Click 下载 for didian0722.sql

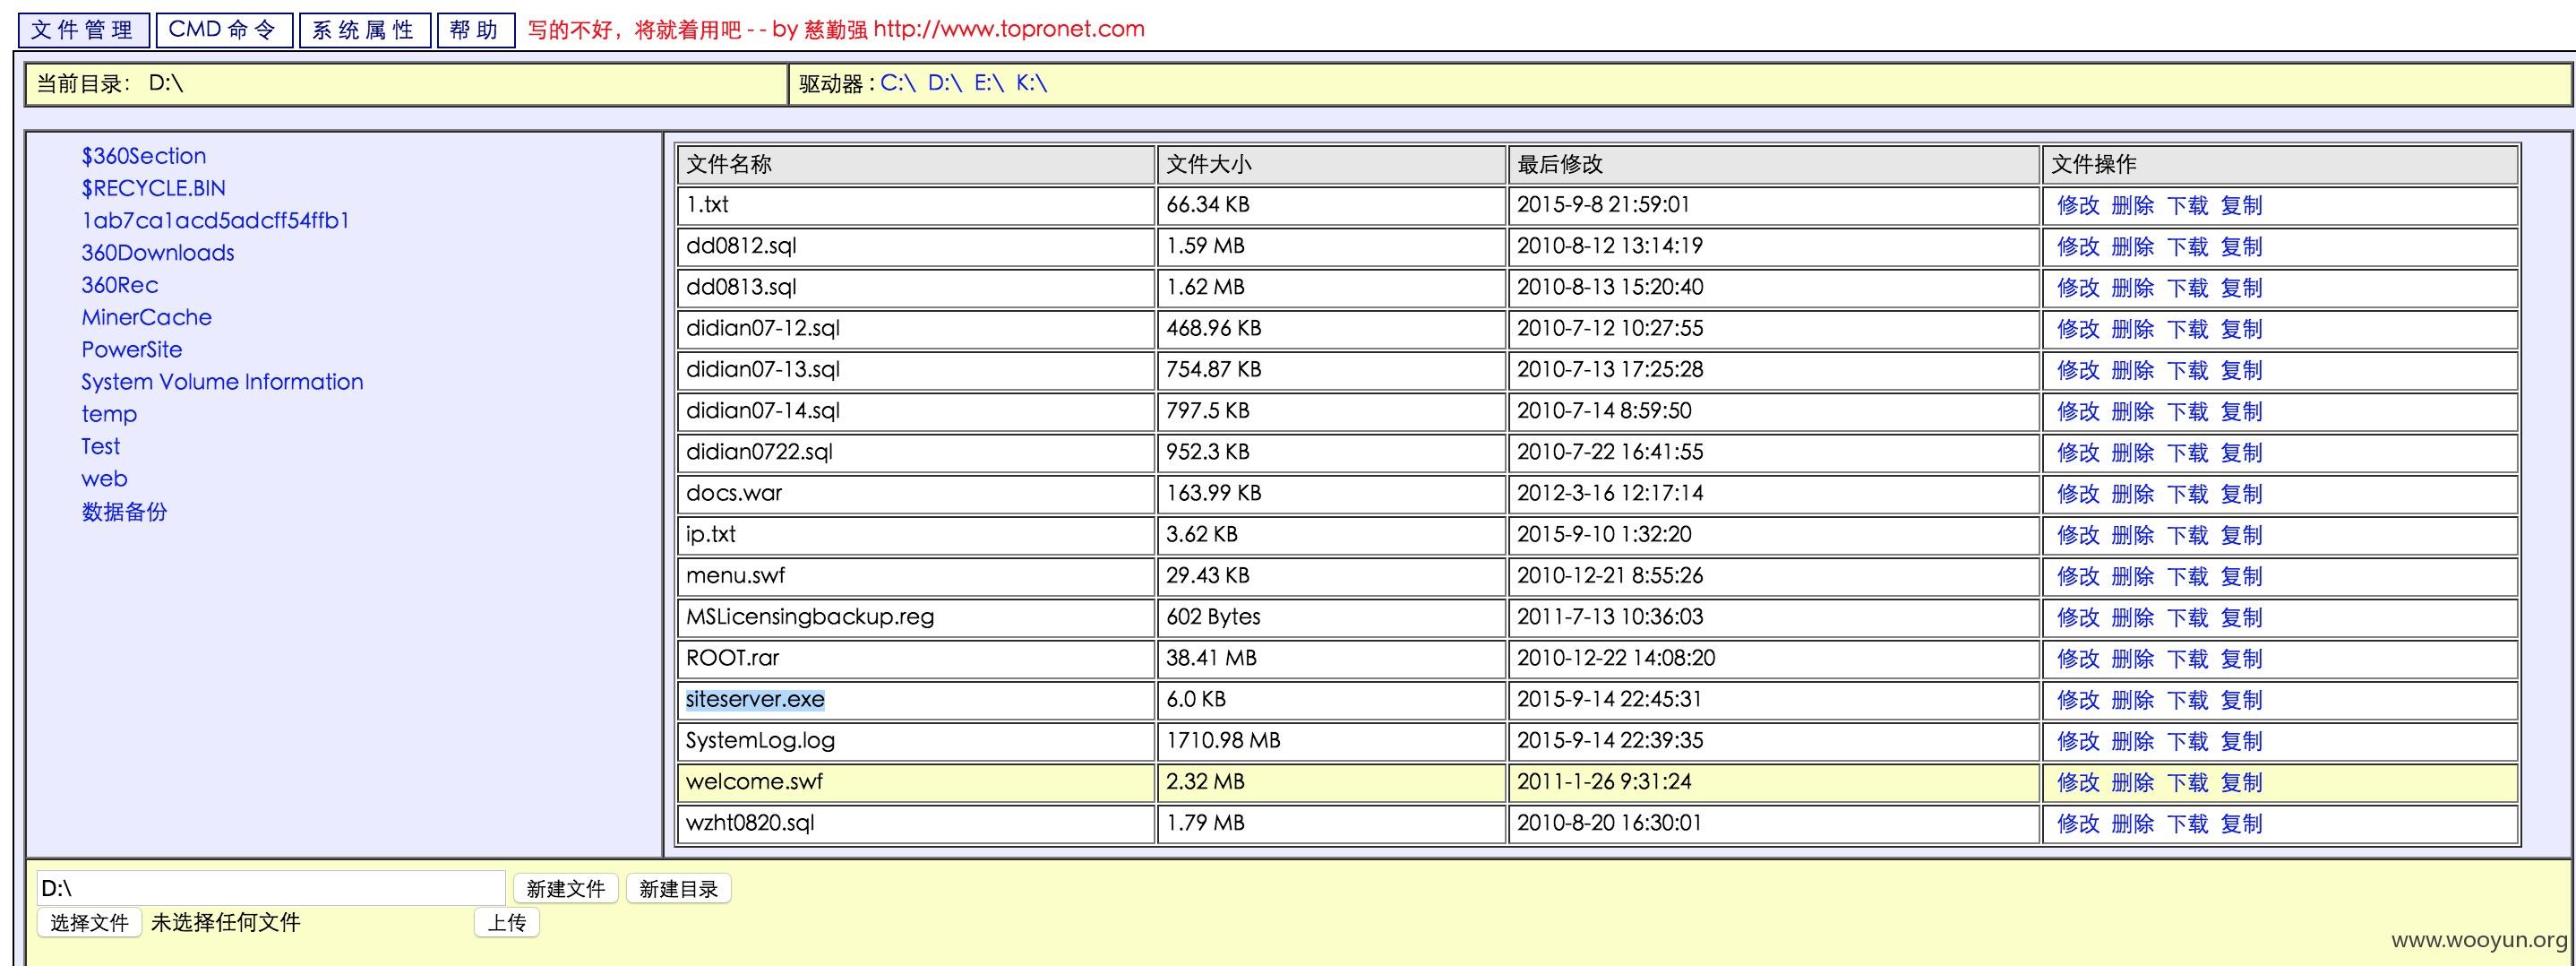(2187, 453)
